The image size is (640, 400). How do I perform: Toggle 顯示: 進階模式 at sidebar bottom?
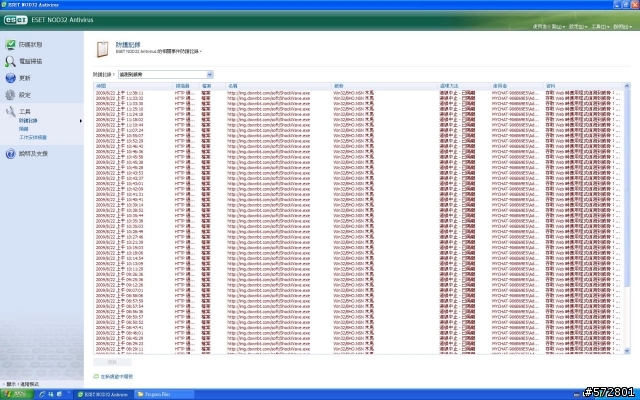coord(23,384)
